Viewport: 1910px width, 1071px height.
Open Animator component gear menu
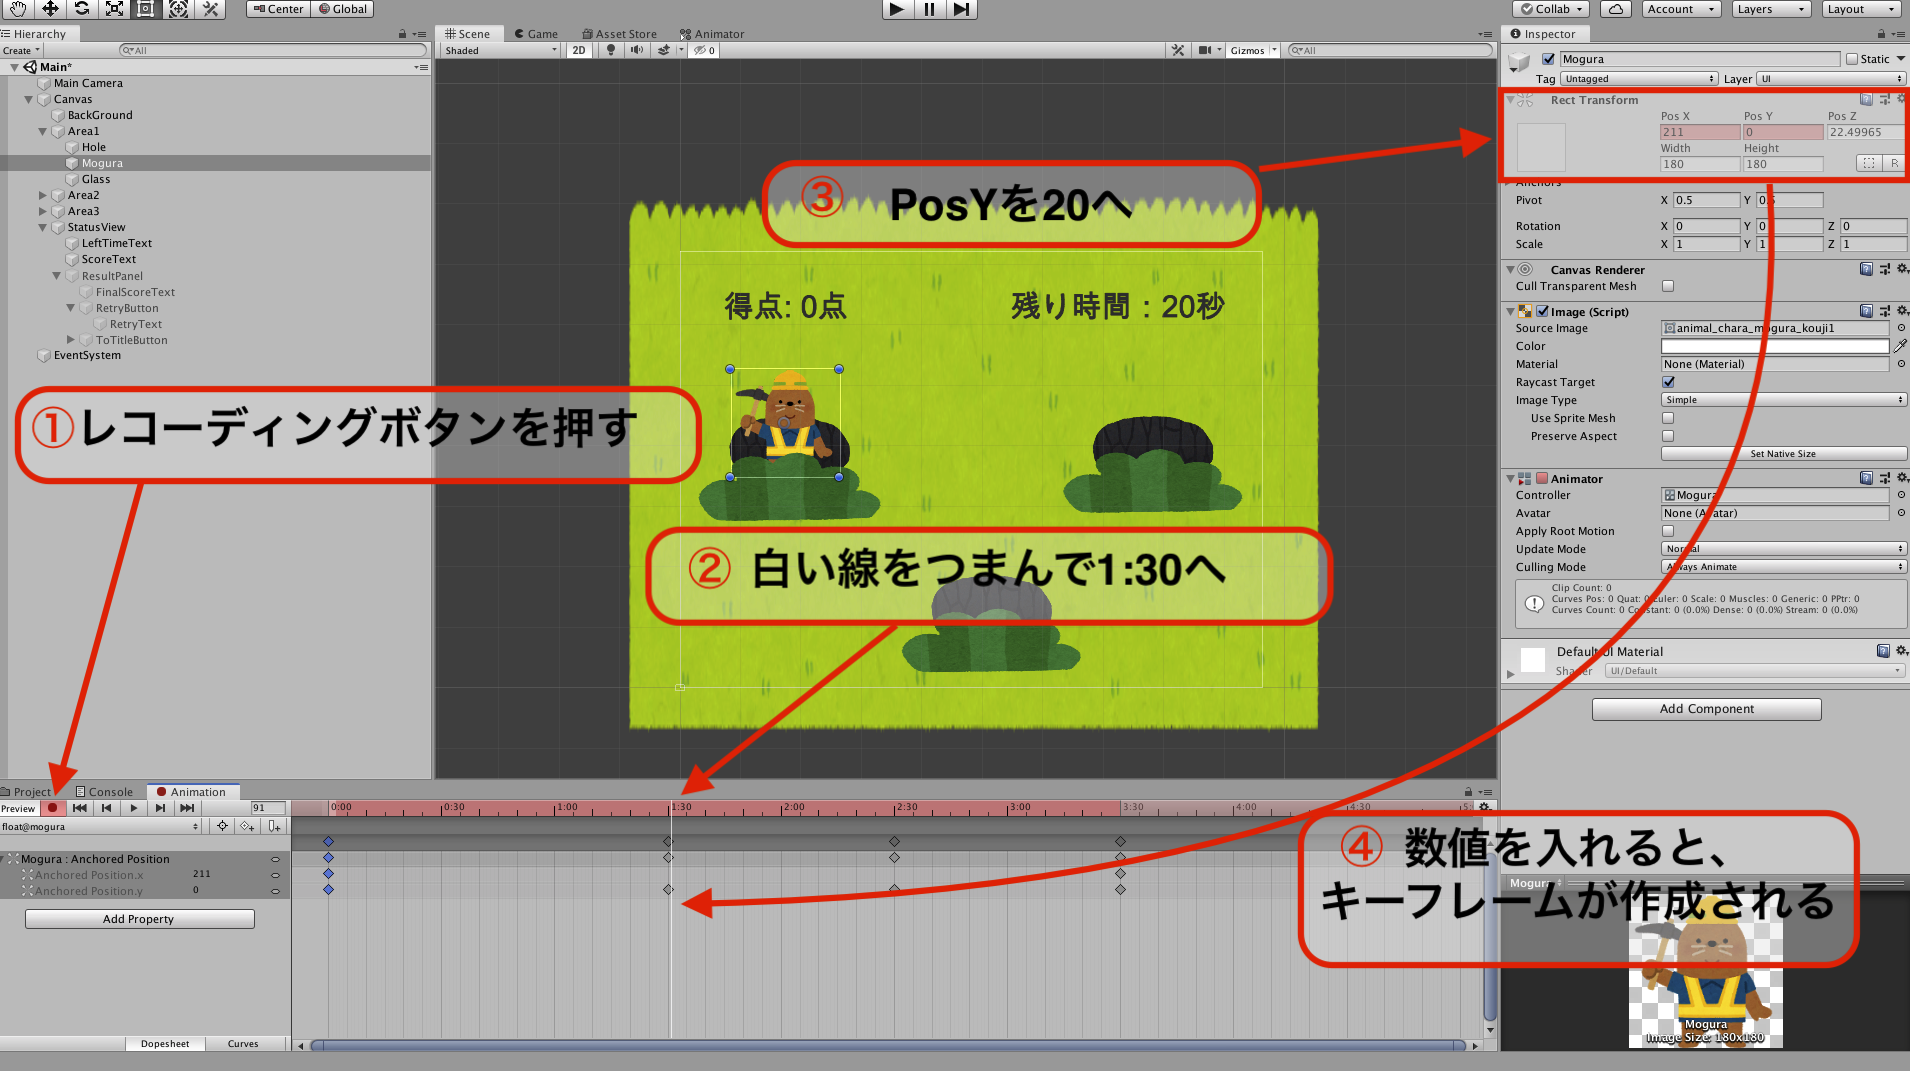click(1902, 478)
